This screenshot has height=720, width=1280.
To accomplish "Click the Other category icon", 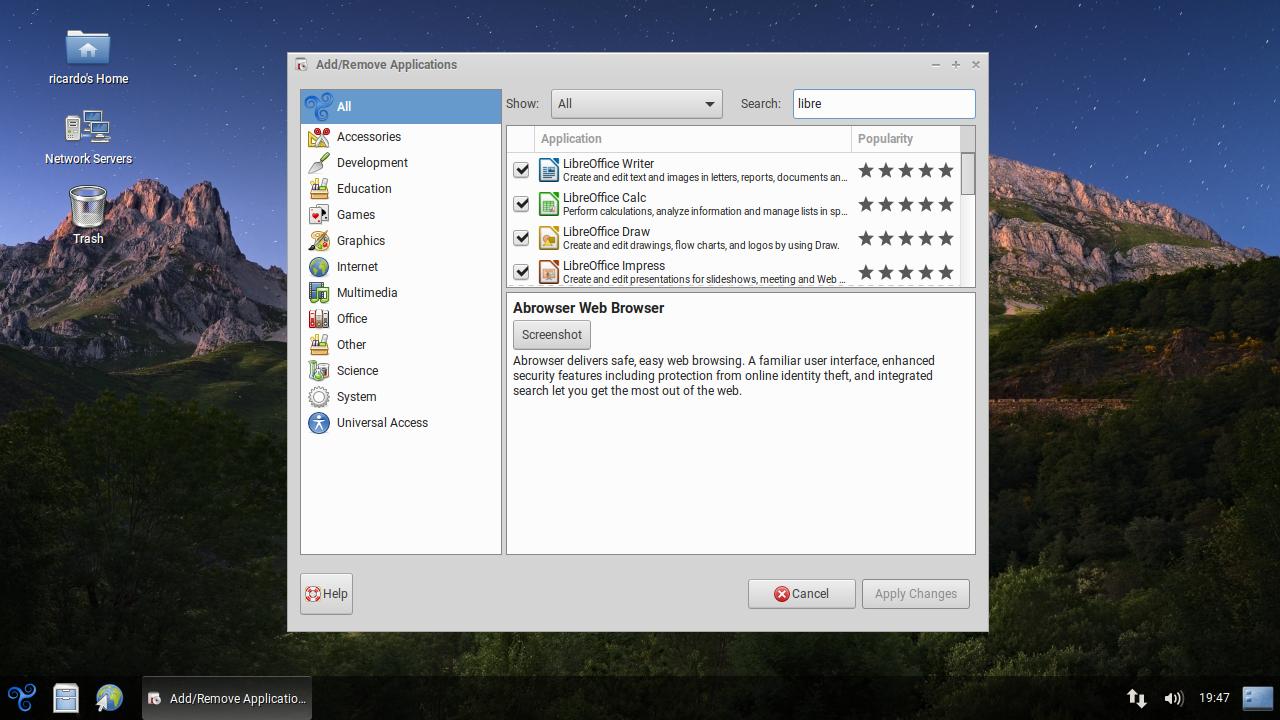I will click(319, 345).
